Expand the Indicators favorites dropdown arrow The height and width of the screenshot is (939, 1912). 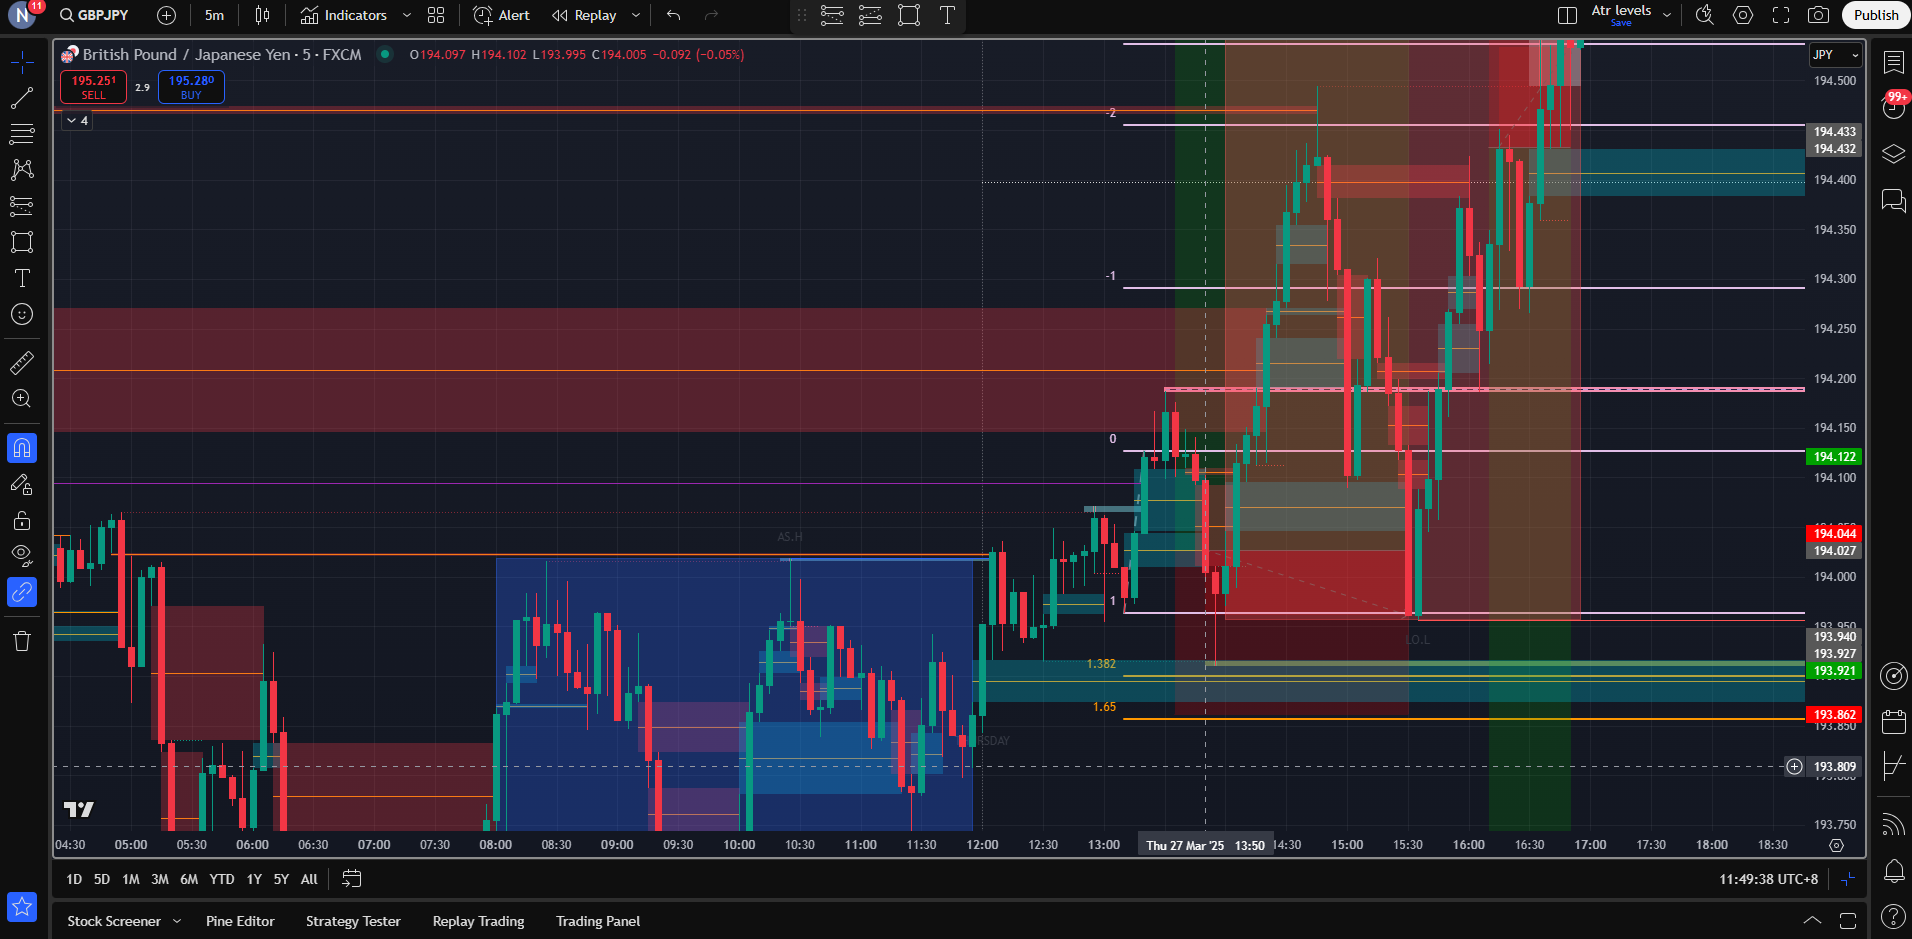(x=407, y=15)
